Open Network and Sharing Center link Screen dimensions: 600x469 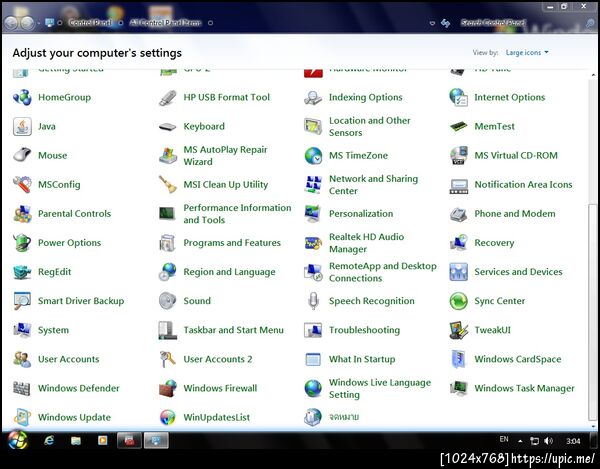coord(373,185)
